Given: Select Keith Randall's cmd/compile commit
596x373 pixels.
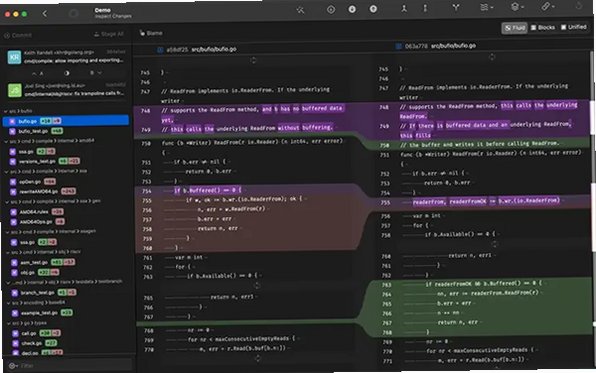Looking at the screenshot, I should 67,57.
